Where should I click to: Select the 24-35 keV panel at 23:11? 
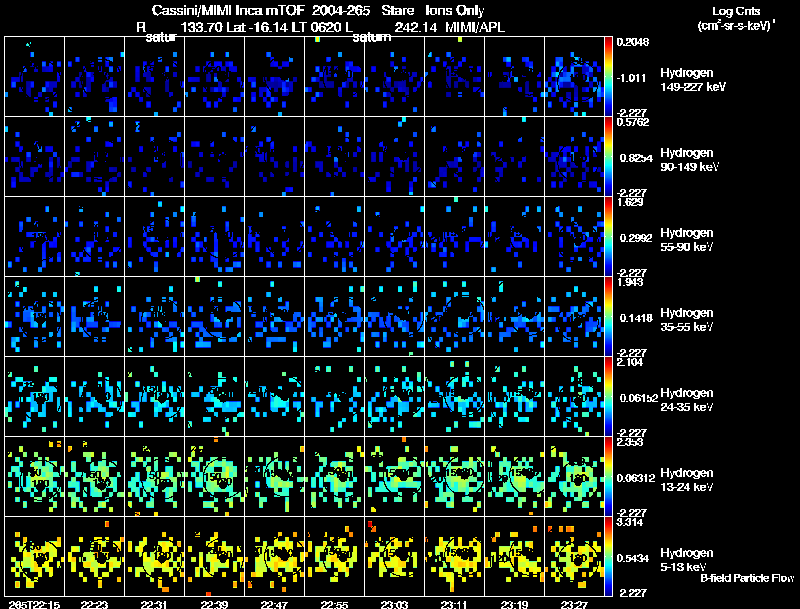(455, 396)
